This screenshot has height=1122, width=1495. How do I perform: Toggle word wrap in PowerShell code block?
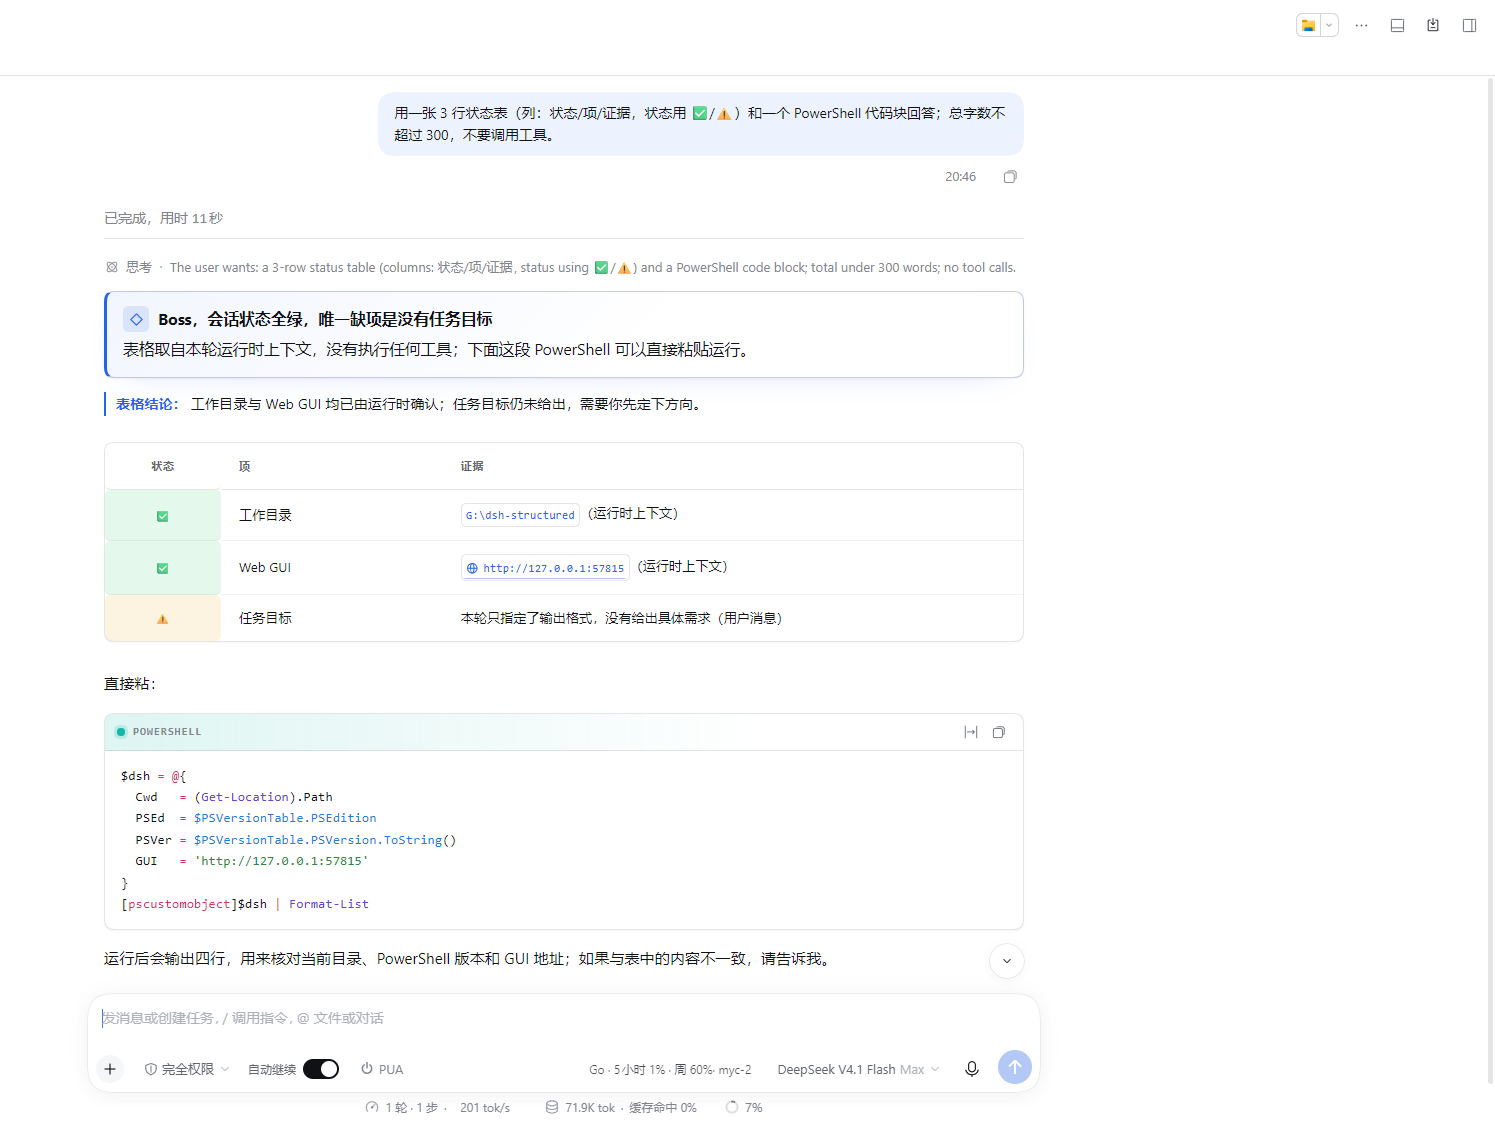tap(970, 732)
